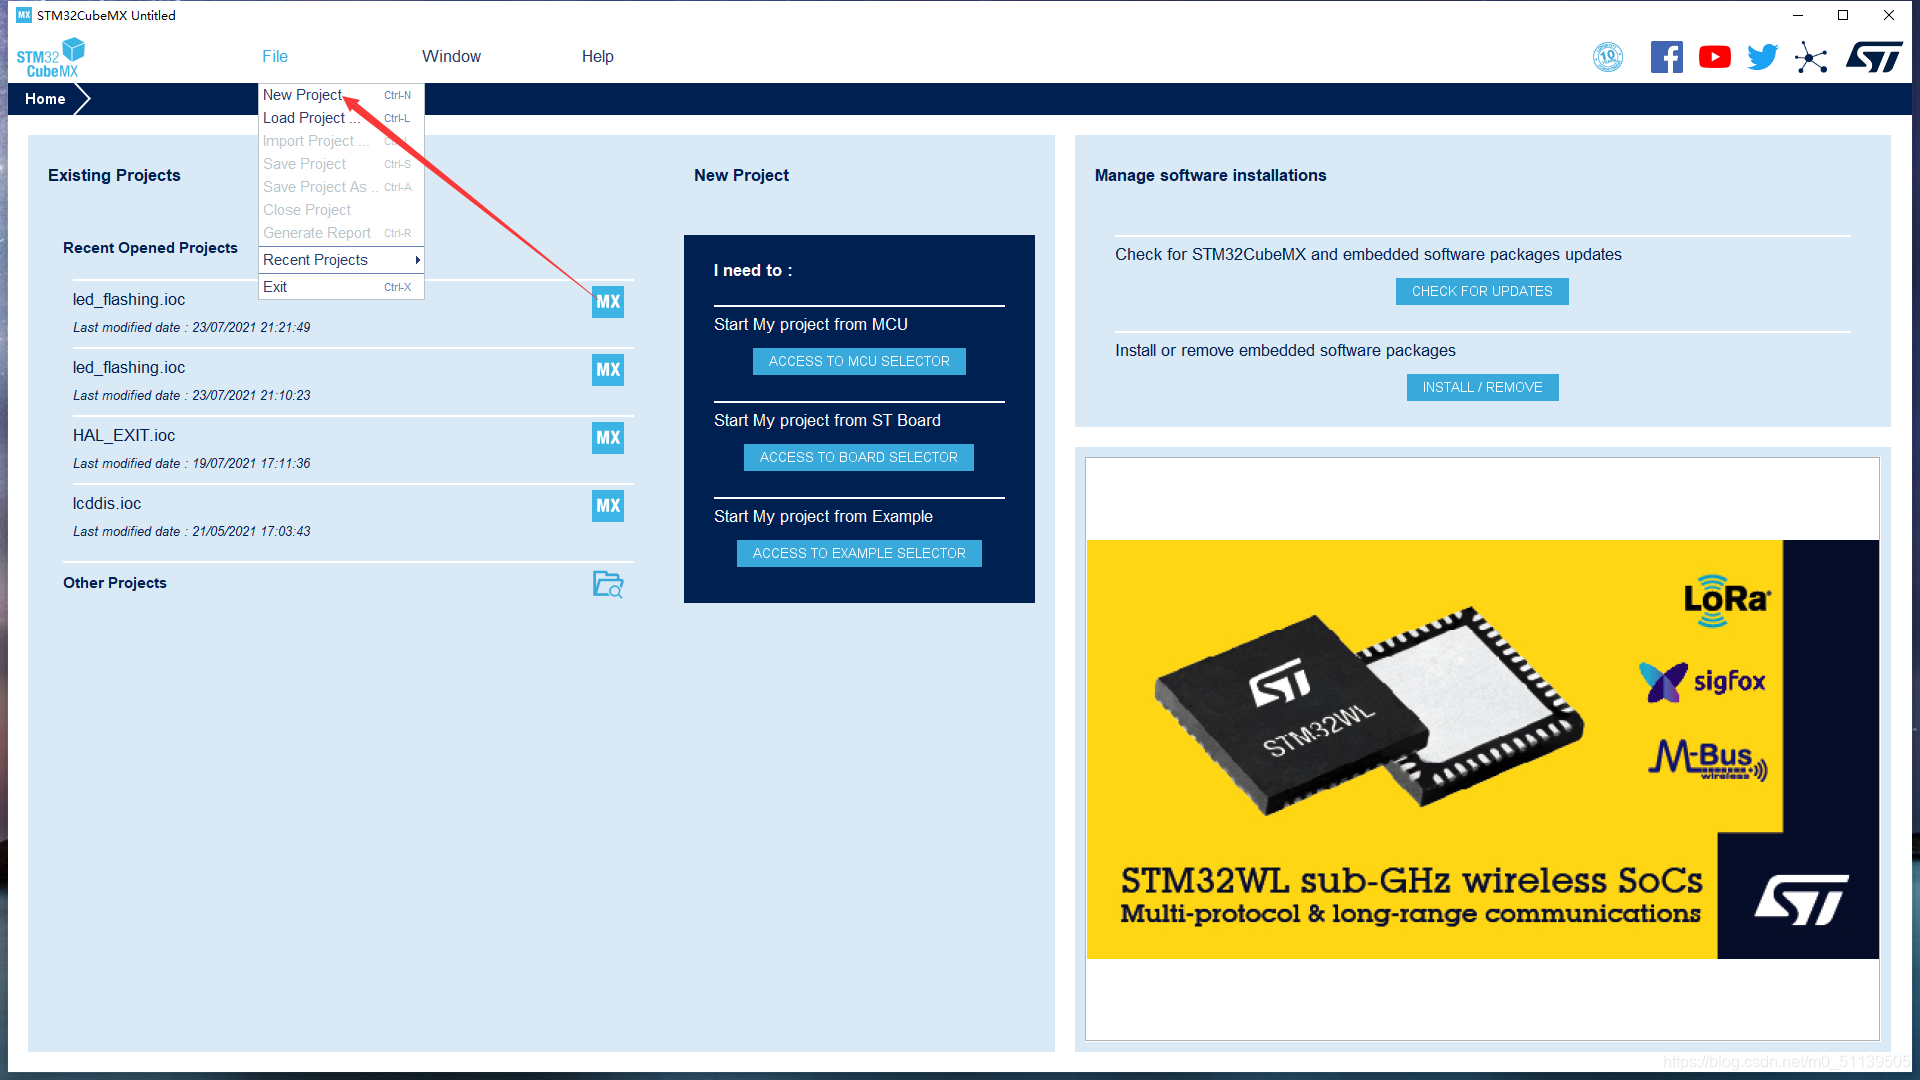The image size is (1920, 1080).
Task: Click the ST community network icon
Action: [x=1811, y=57]
